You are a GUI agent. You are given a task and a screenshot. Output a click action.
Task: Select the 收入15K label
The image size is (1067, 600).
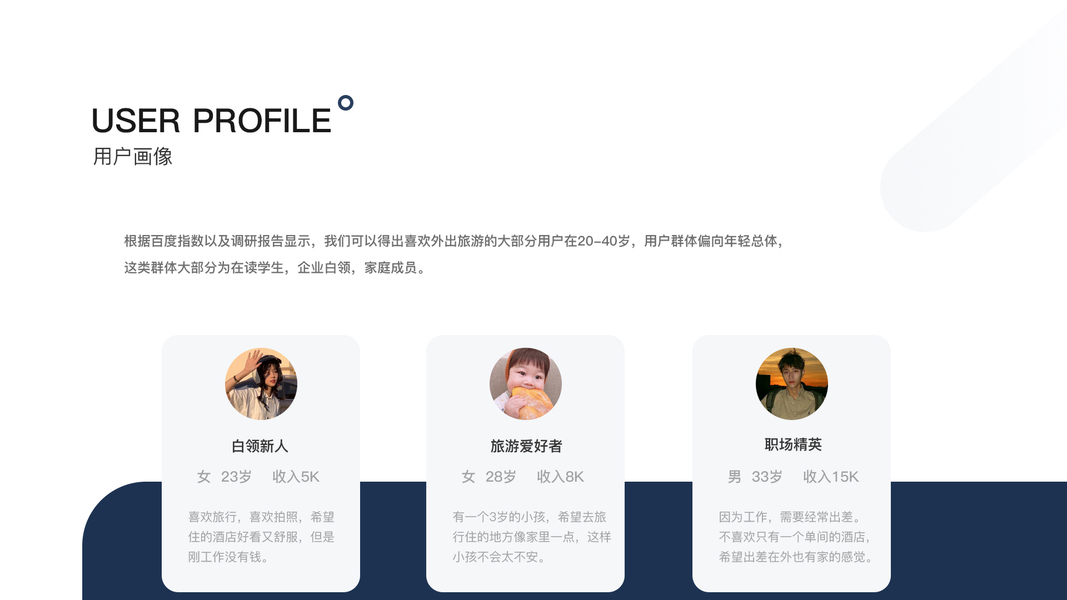click(830, 477)
